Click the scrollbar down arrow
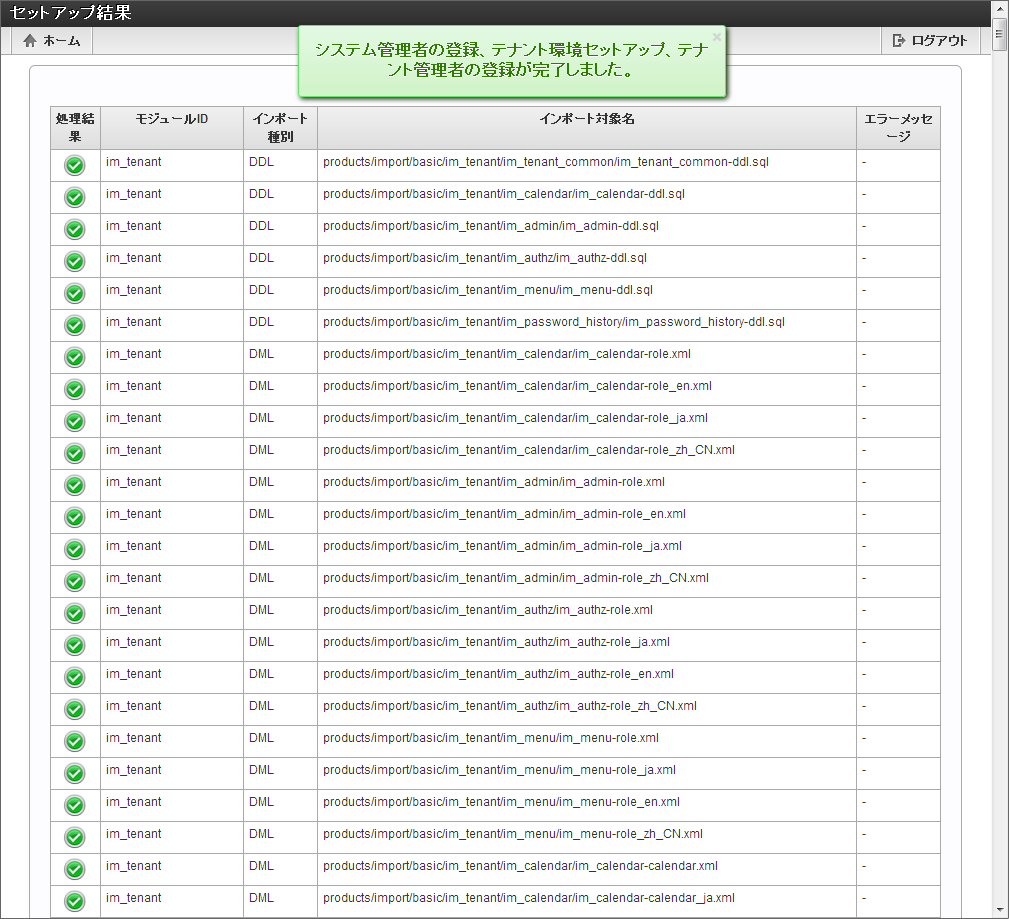Screen dimensions: 1009x919 (x=999, y=910)
